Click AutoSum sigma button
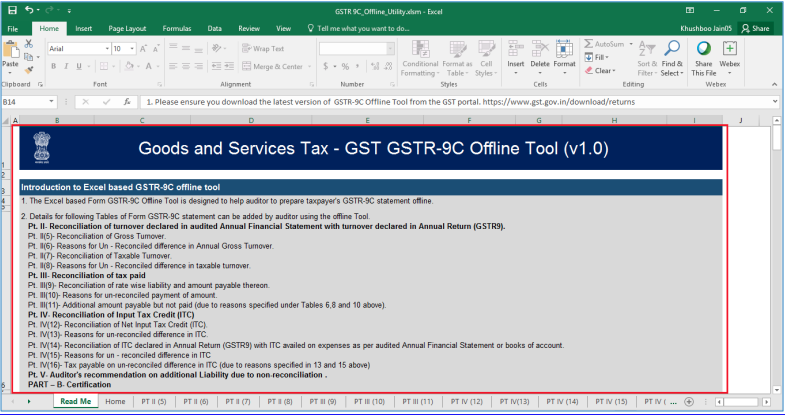Screen dimensions: 786x415 pos(605,44)
